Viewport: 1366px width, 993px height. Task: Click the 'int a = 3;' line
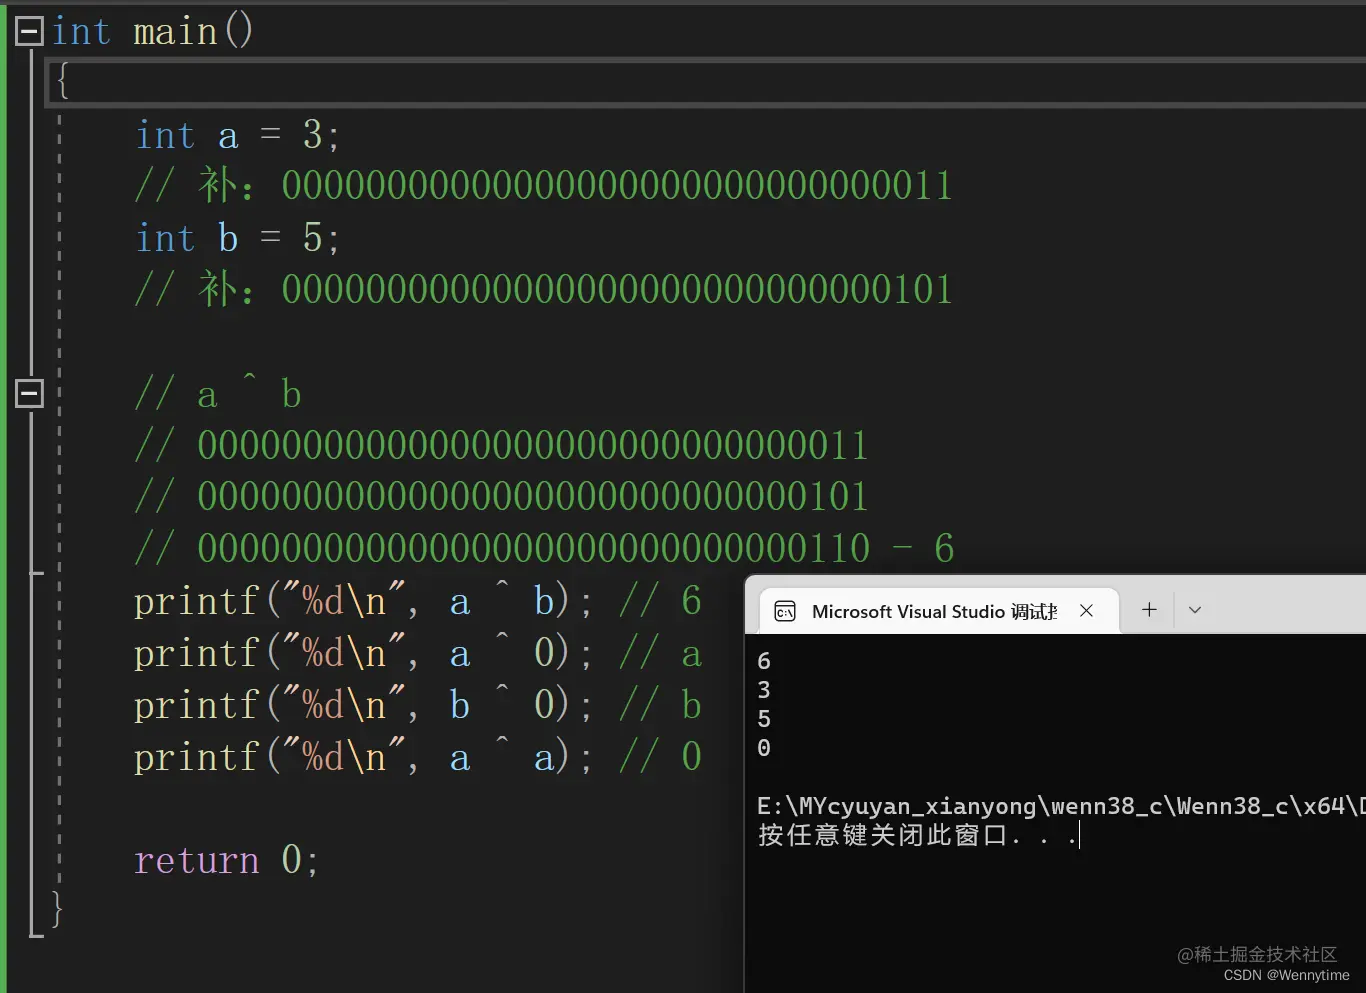[x=238, y=135]
